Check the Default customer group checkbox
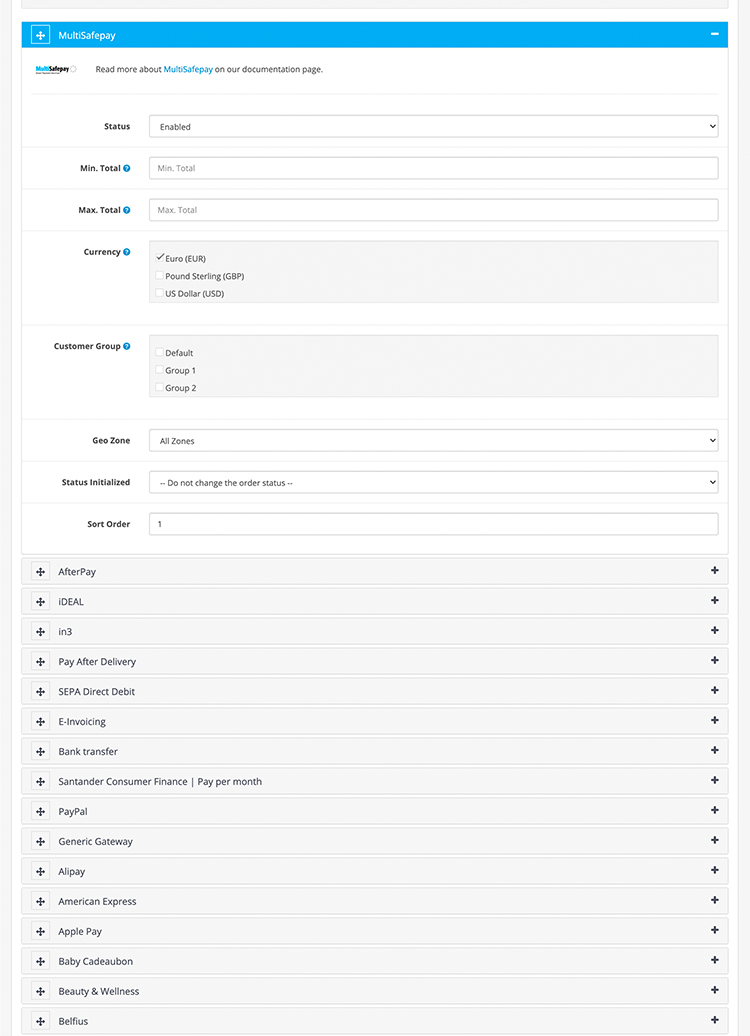 [x=160, y=352]
